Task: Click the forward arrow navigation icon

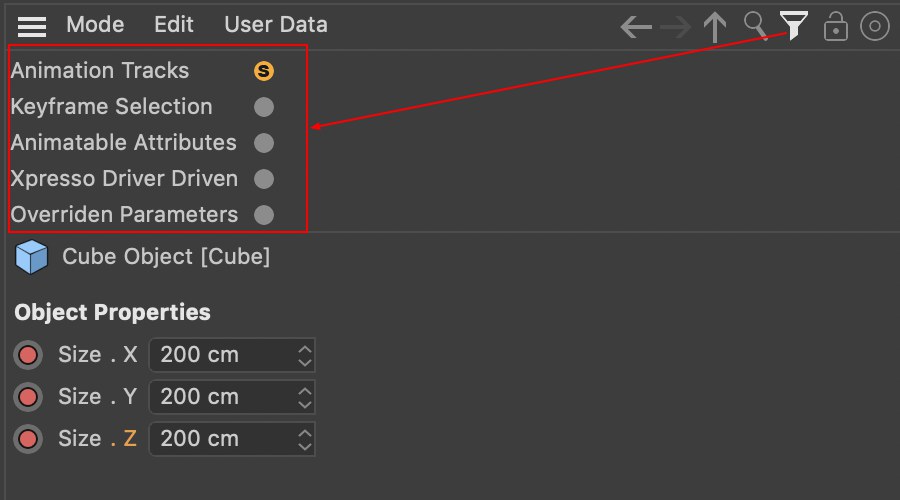Action: point(676,26)
